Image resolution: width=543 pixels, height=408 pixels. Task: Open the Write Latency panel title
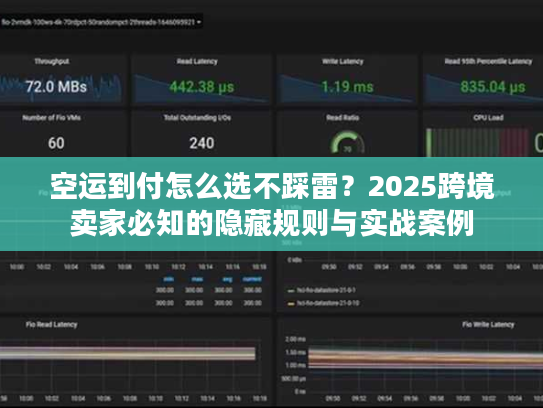[x=343, y=61]
